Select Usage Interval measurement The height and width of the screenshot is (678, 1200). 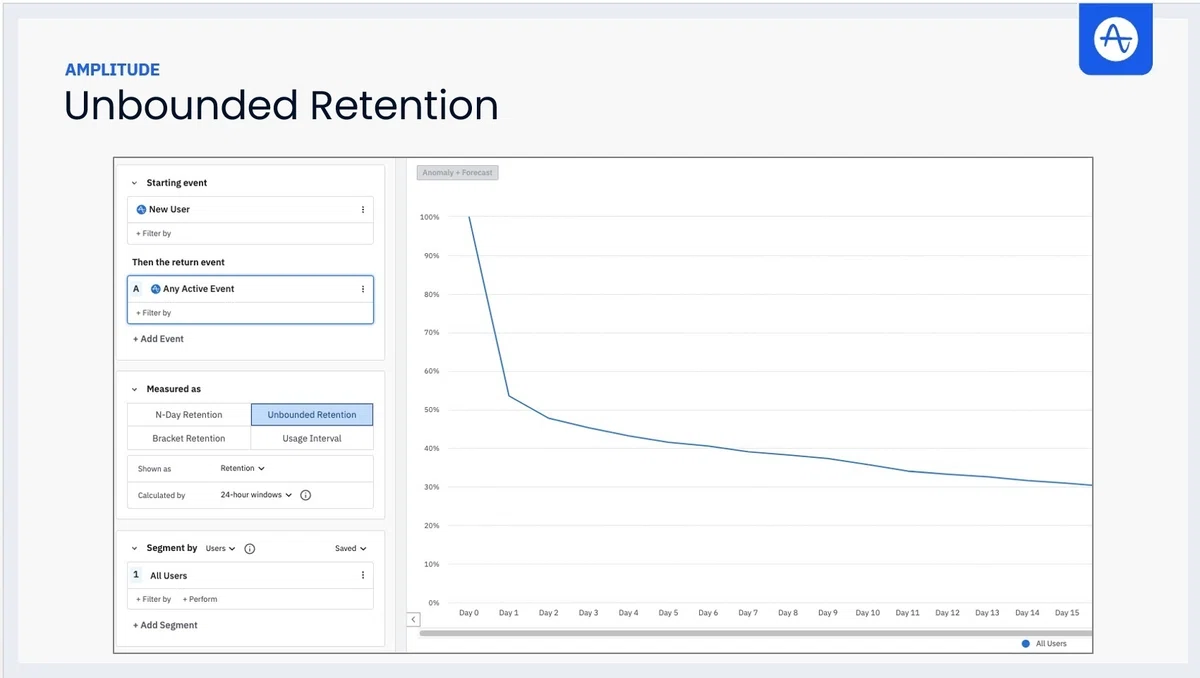[312, 439]
